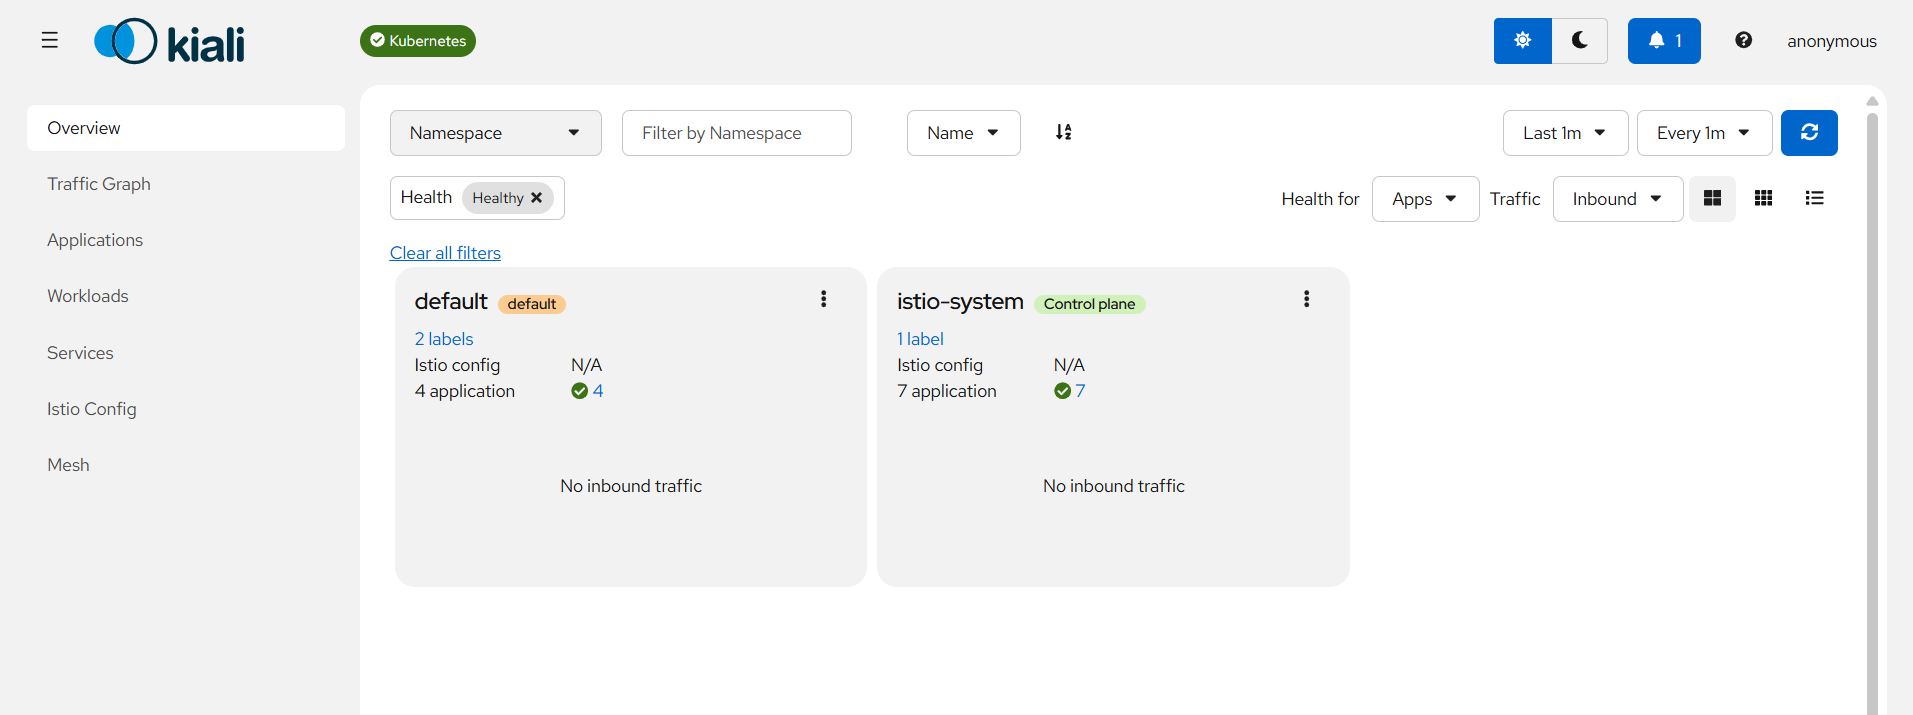Navigate to Workloads
Screen dimensions: 1913x715
coord(88,296)
